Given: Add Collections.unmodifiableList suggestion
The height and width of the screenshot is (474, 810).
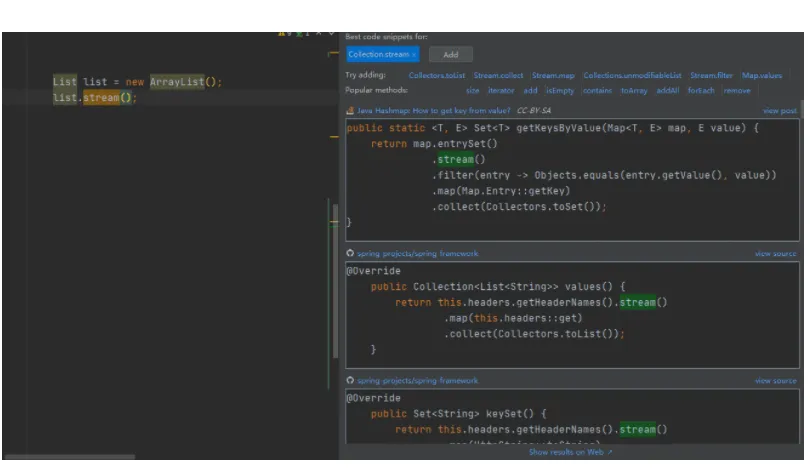Looking at the screenshot, I should tap(632, 75).
